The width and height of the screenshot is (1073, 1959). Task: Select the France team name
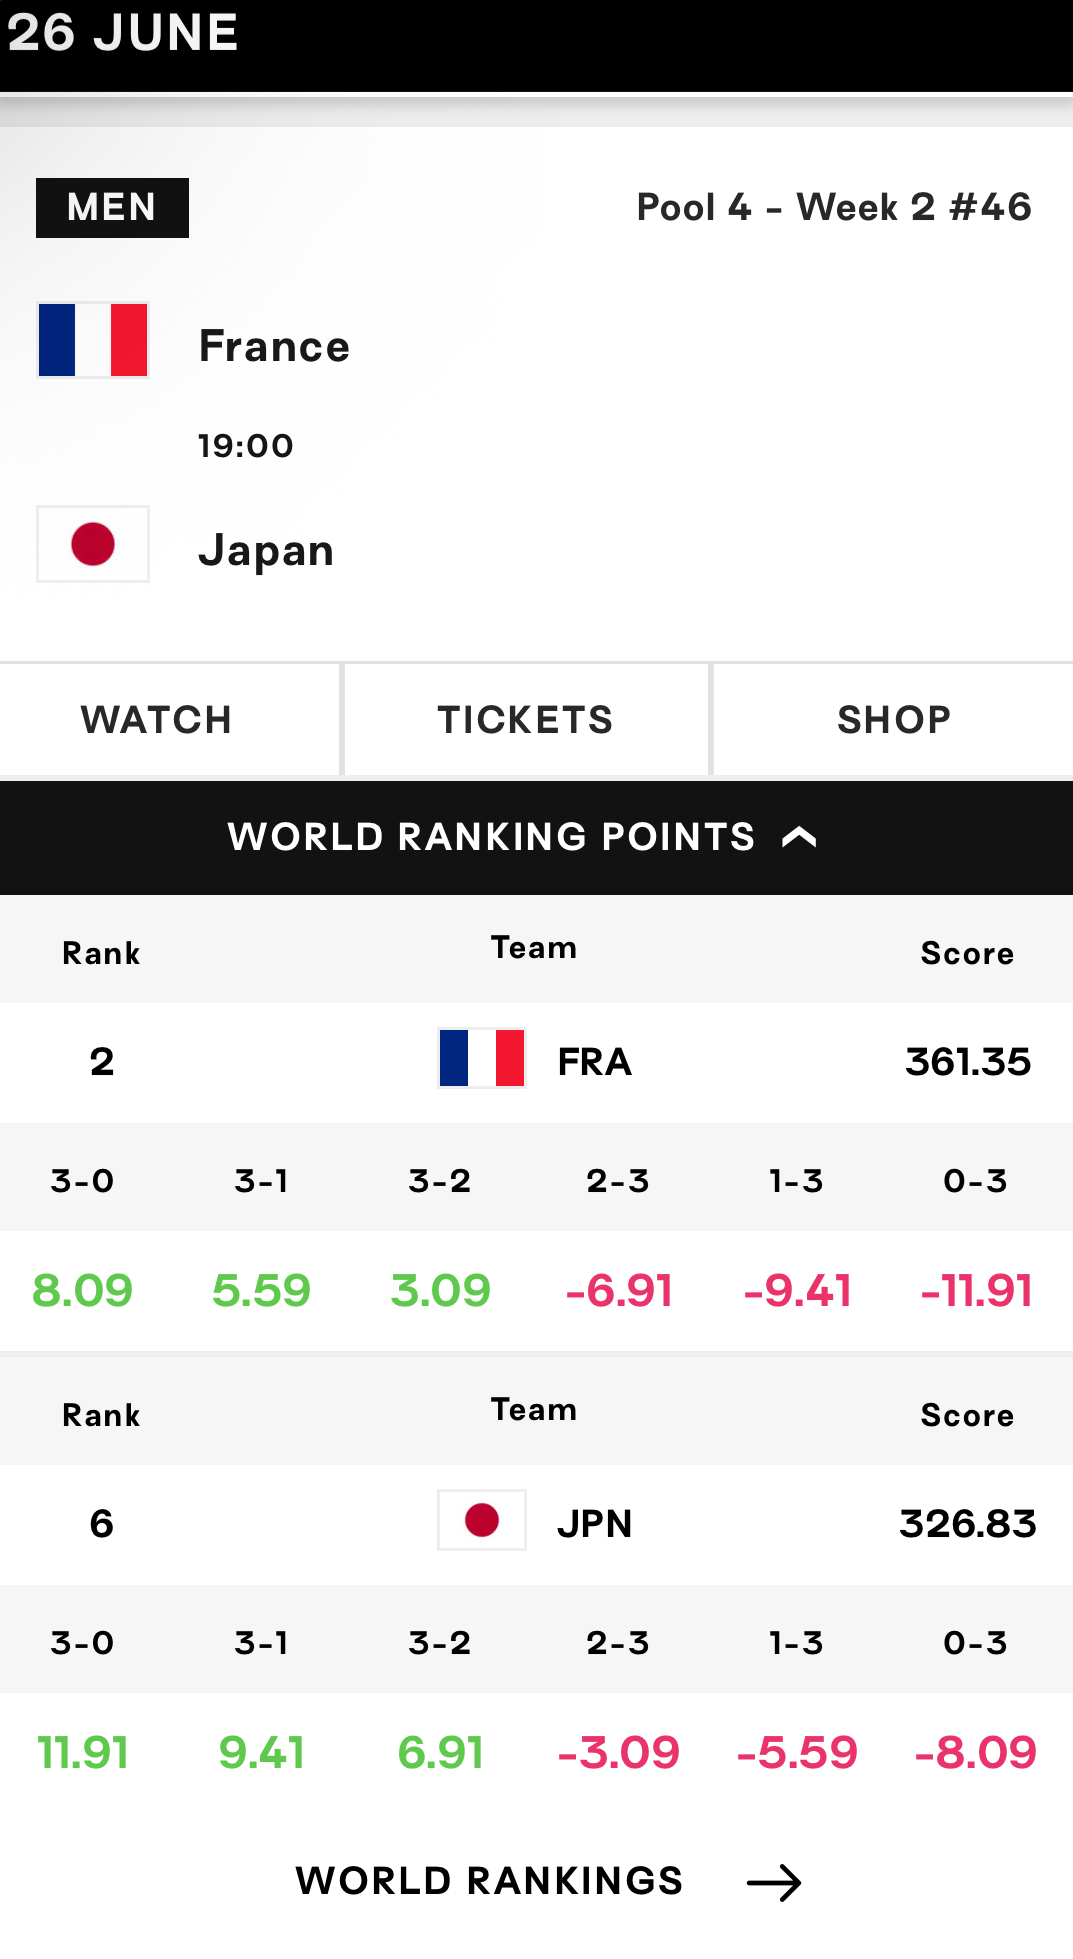[x=275, y=346]
